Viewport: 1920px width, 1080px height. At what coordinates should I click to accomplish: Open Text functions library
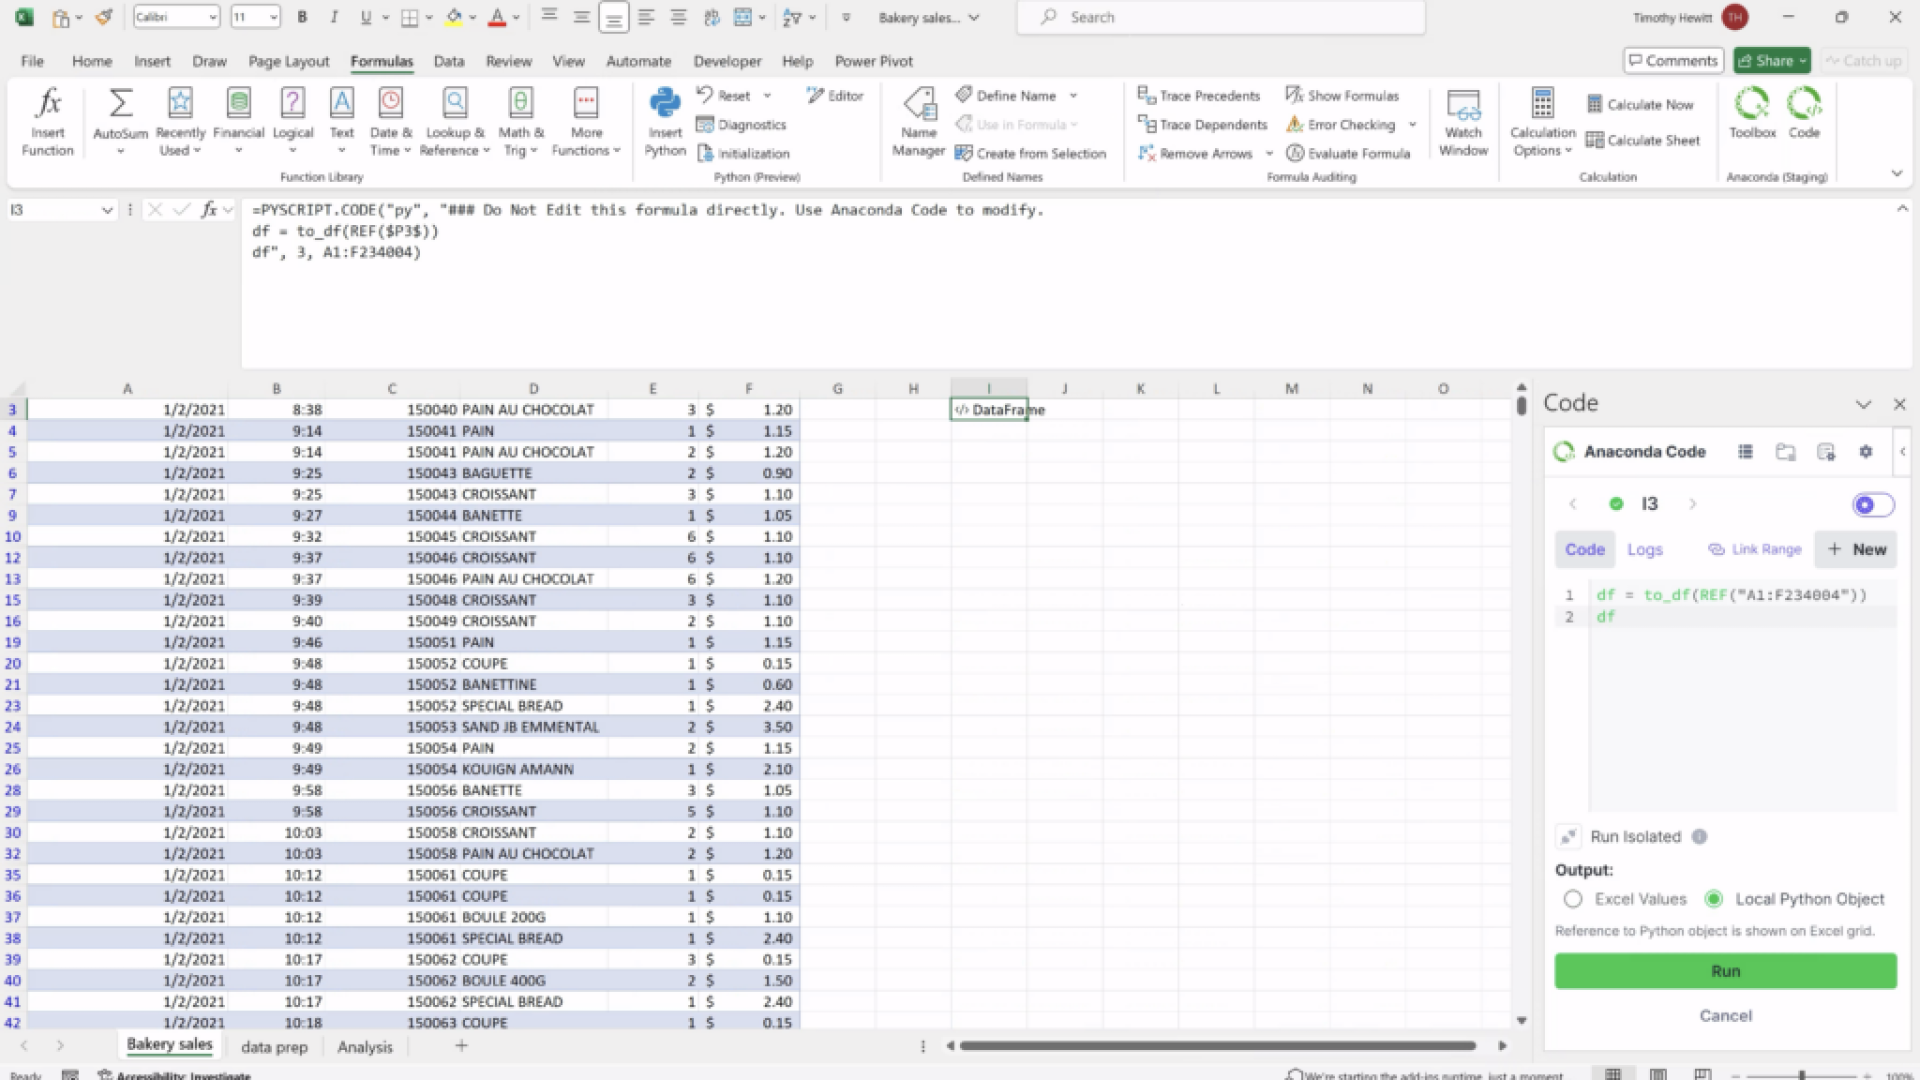pyautogui.click(x=342, y=121)
